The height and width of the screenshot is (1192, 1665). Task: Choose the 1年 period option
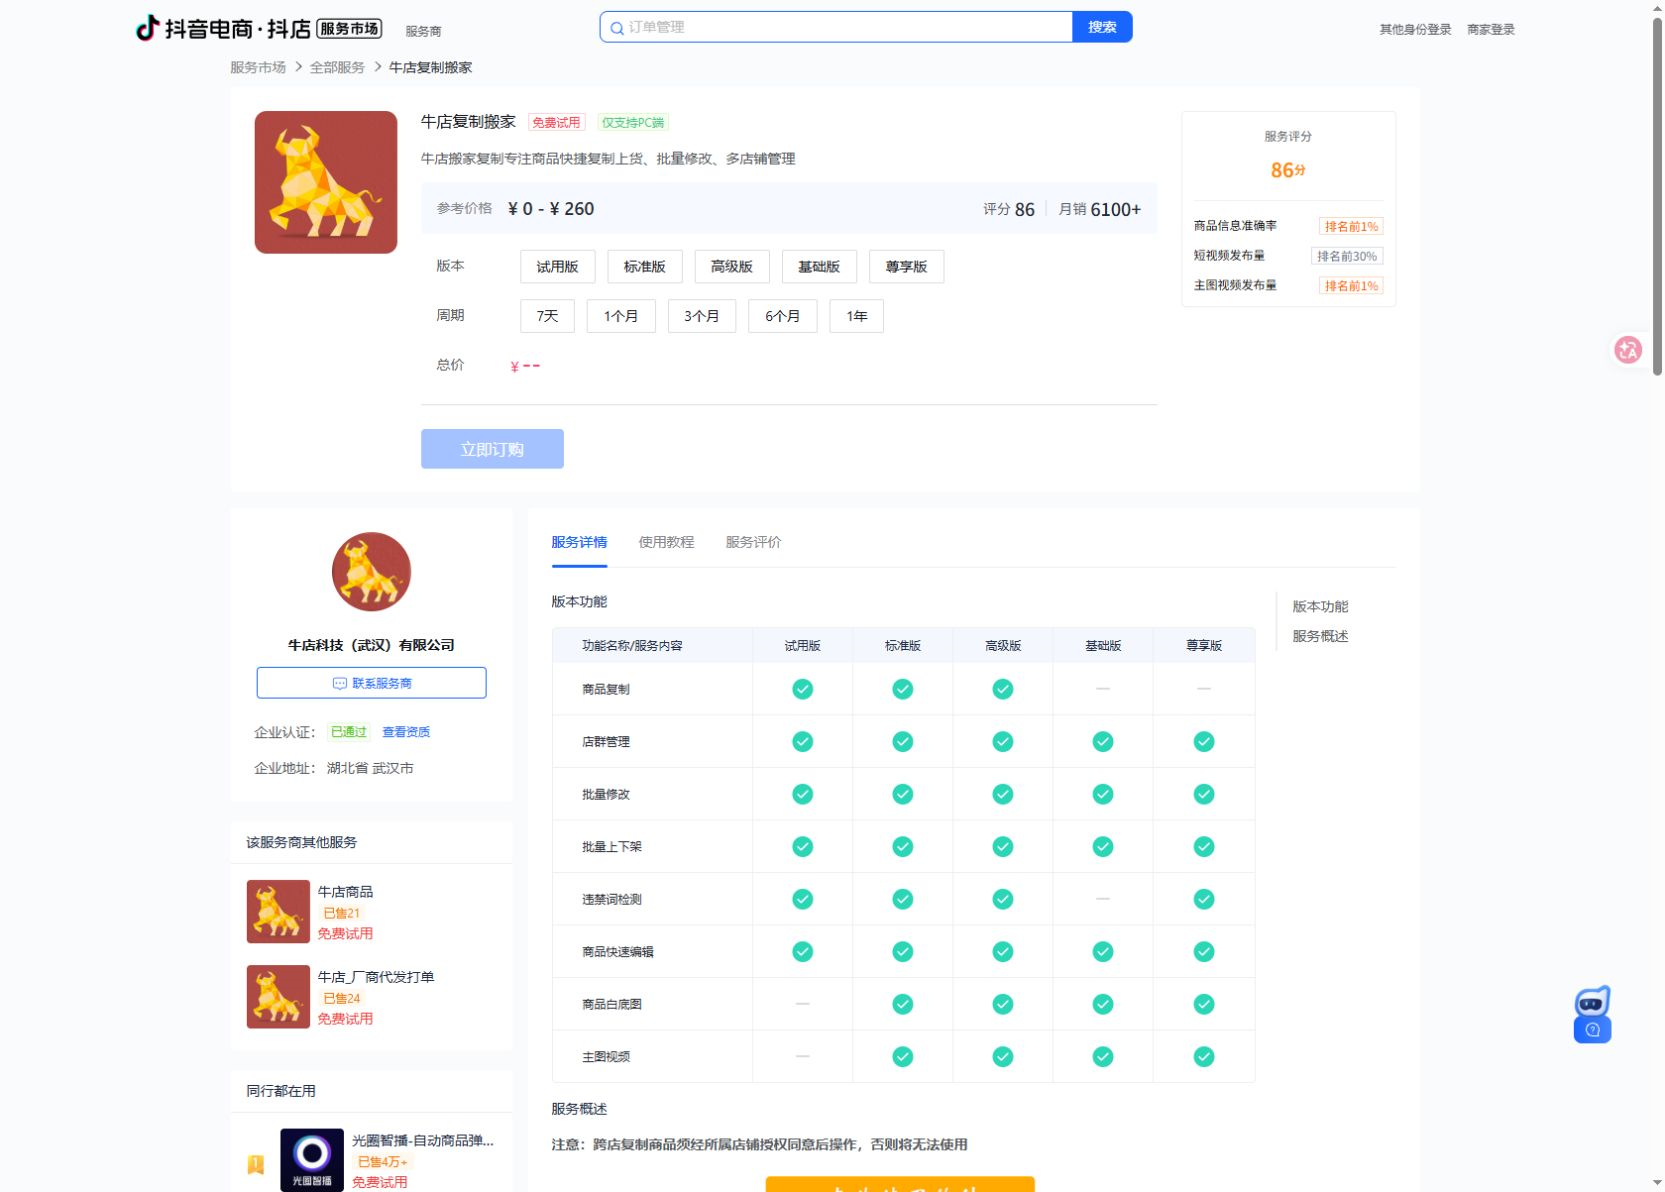[x=856, y=316]
